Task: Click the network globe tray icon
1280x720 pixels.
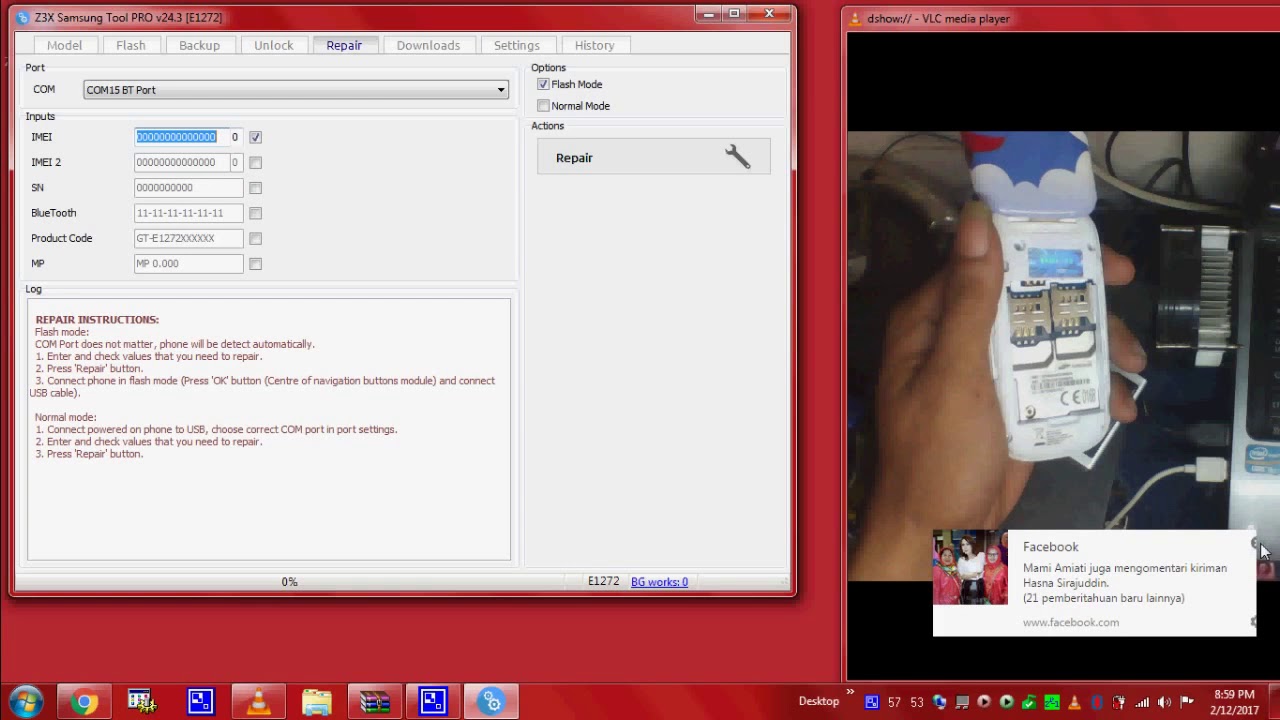Action: point(940,702)
